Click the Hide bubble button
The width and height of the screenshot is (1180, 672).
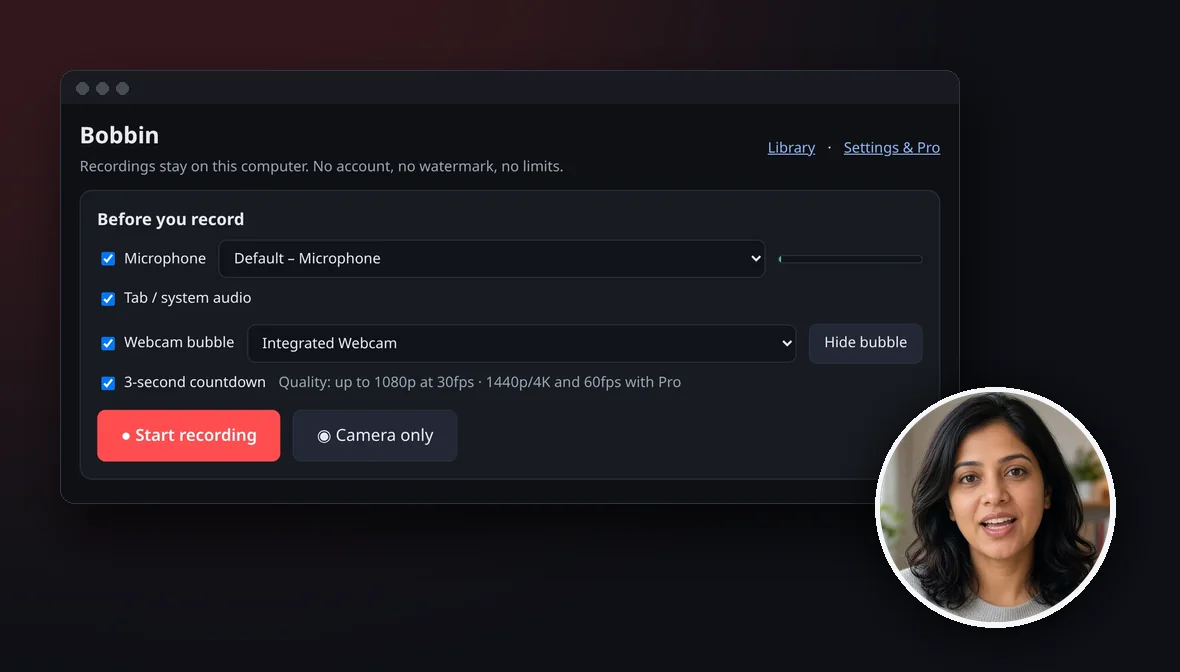coord(865,343)
